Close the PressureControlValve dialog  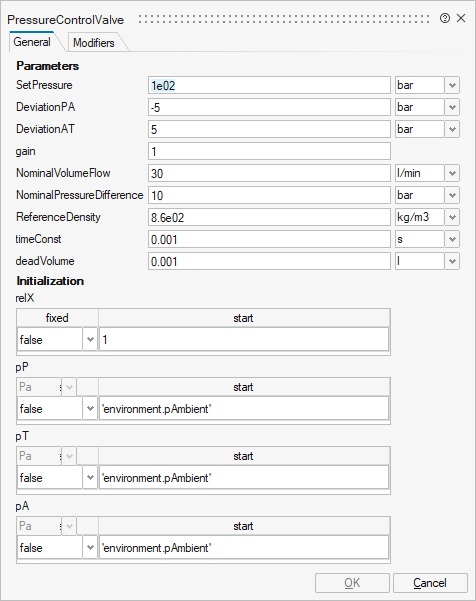461,18
